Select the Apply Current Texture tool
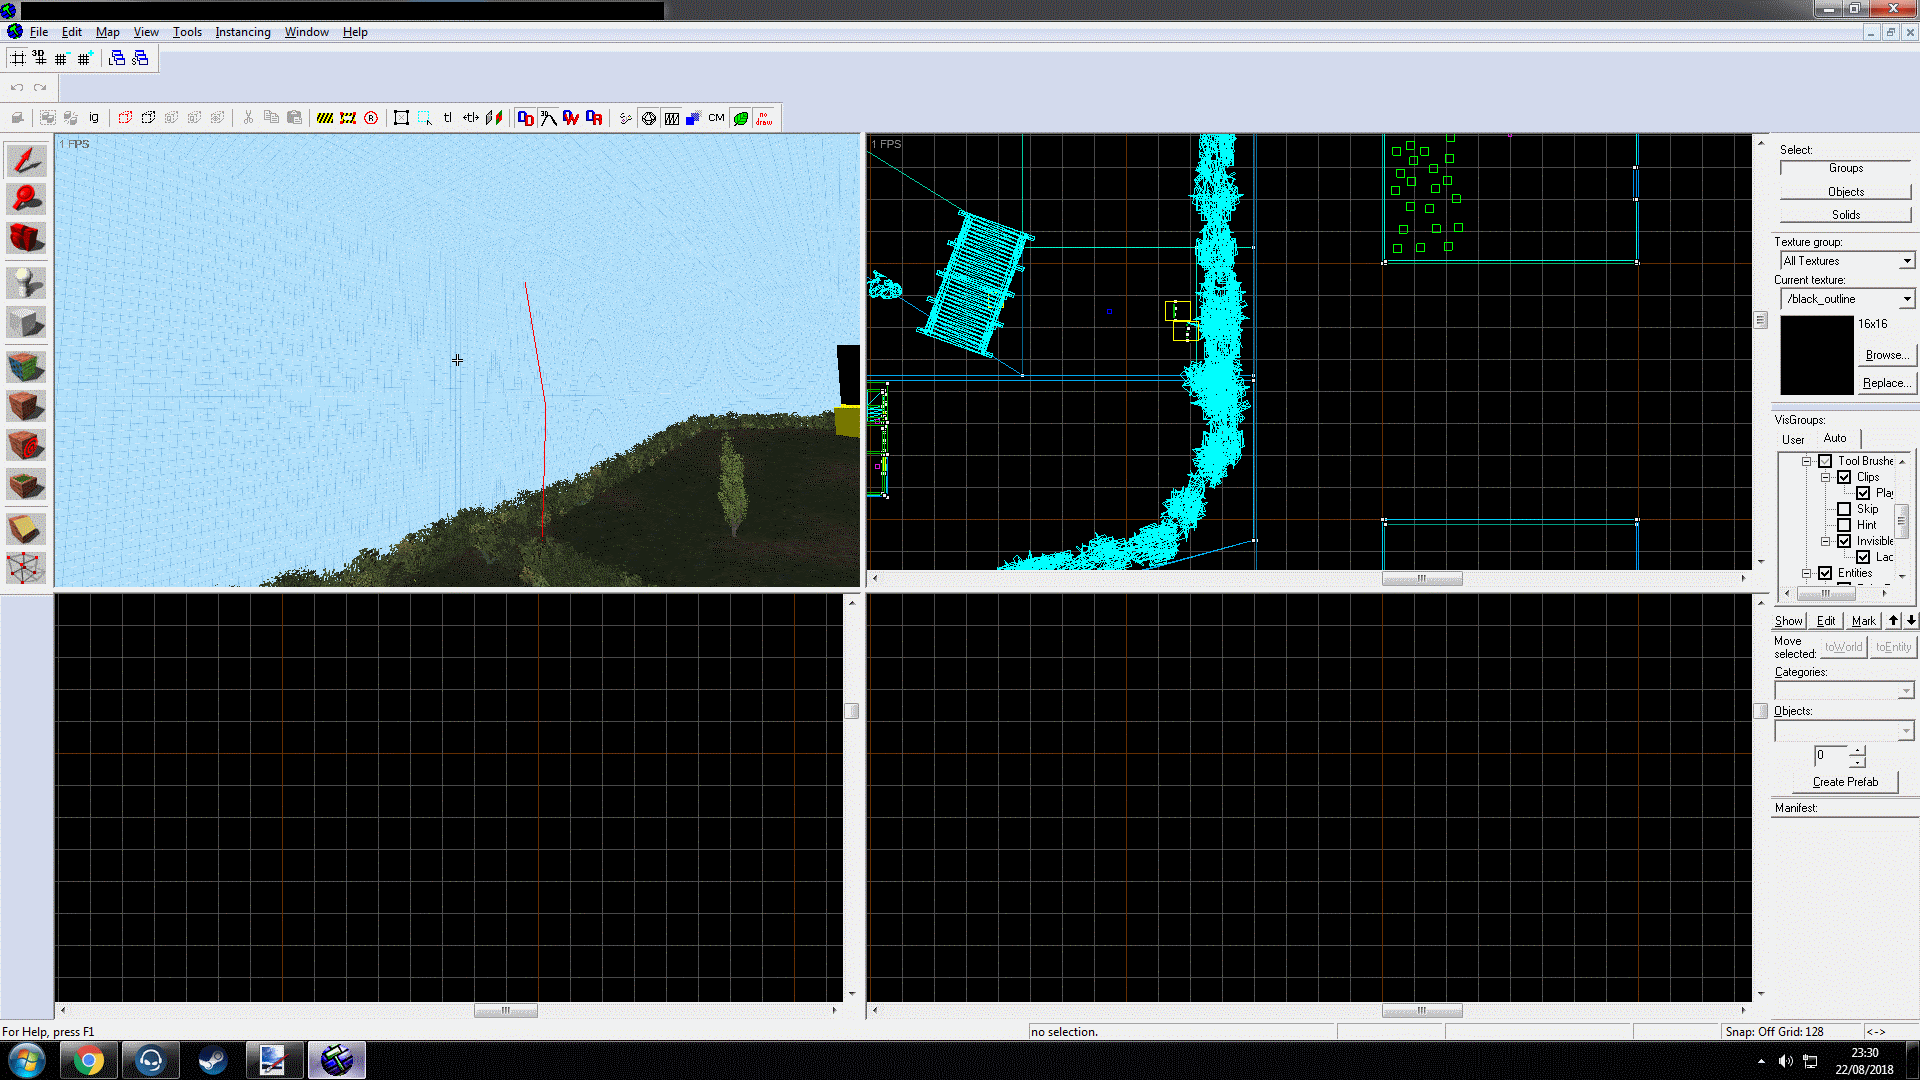This screenshot has height=1080, width=1920. click(26, 405)
